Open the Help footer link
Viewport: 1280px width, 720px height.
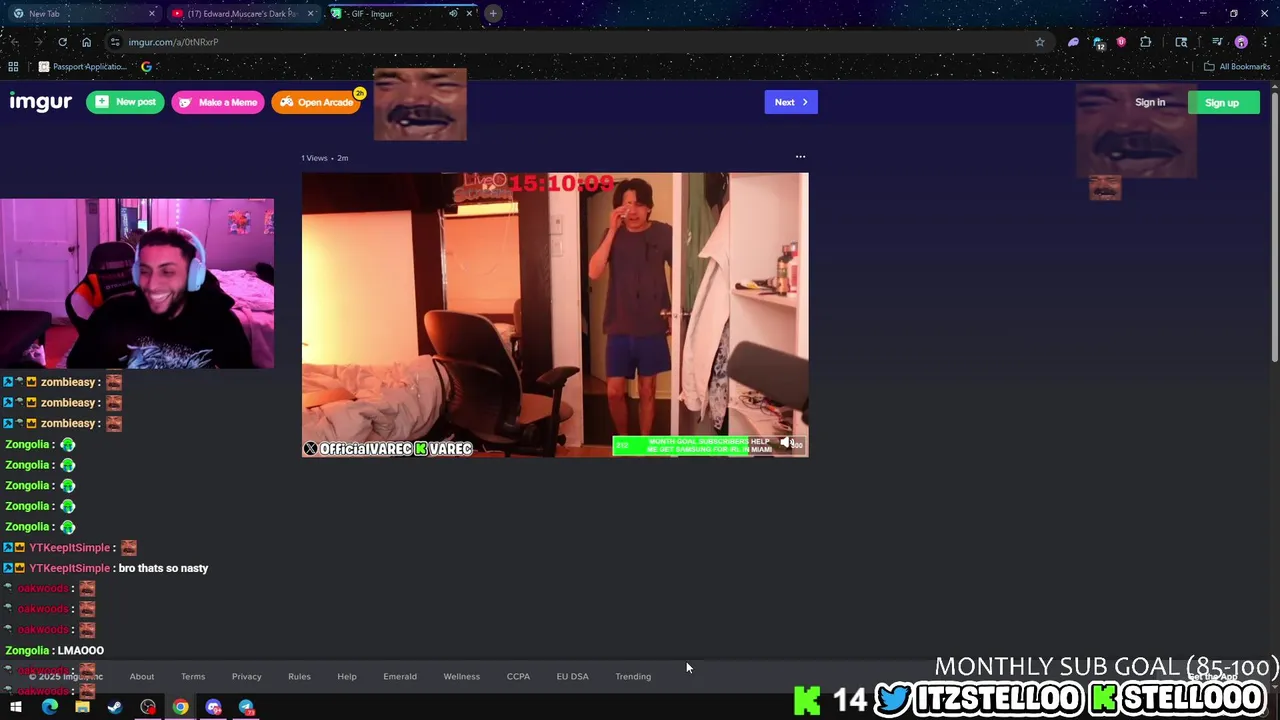[x=347, y=676]
